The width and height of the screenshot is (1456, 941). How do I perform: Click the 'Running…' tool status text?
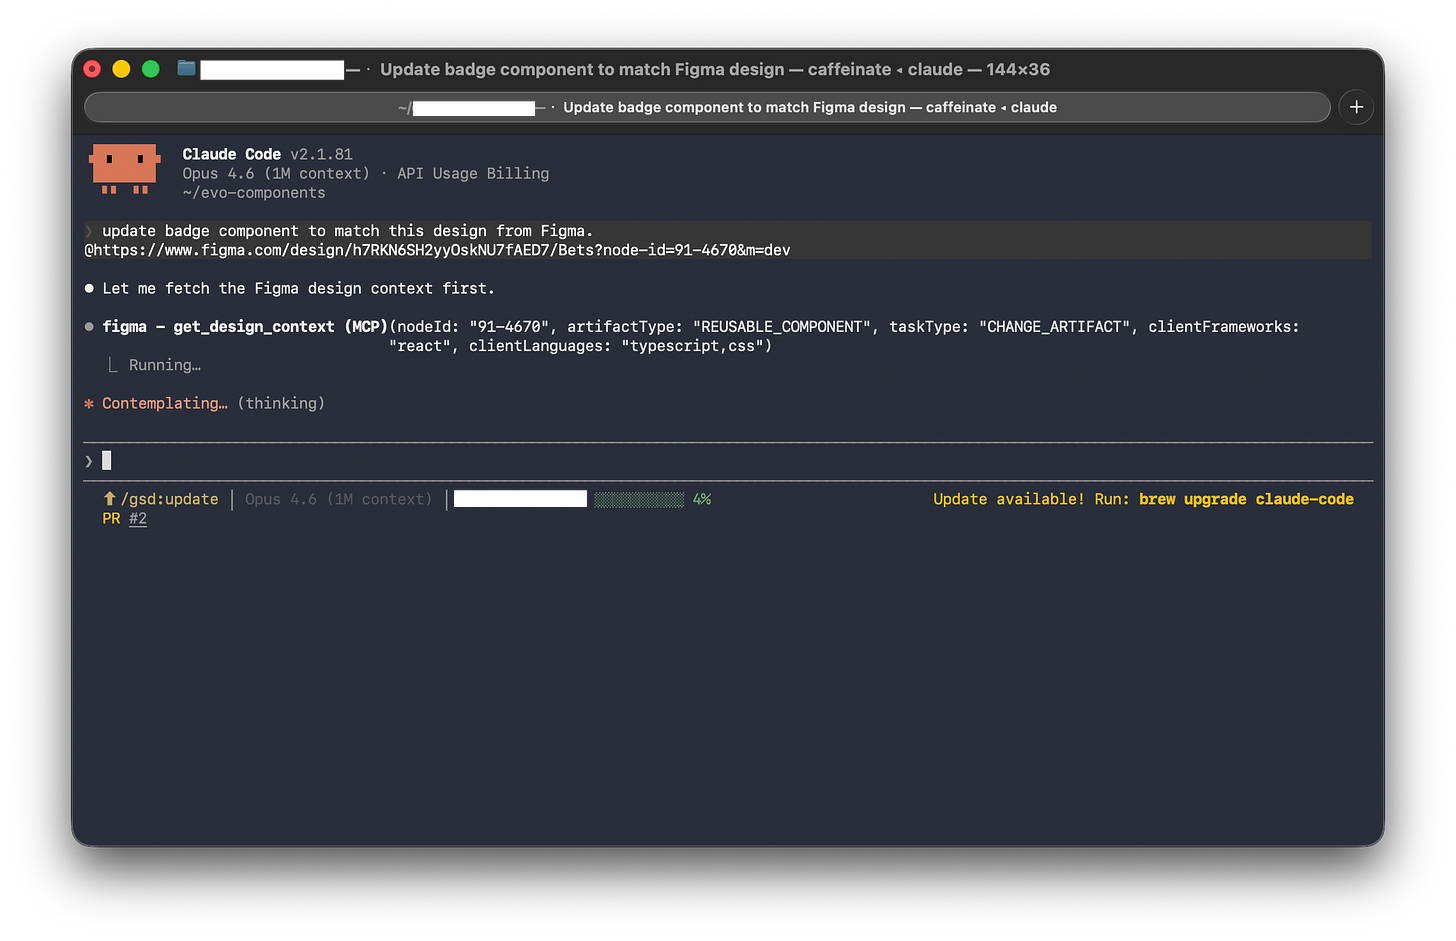[x=165, y=365]
